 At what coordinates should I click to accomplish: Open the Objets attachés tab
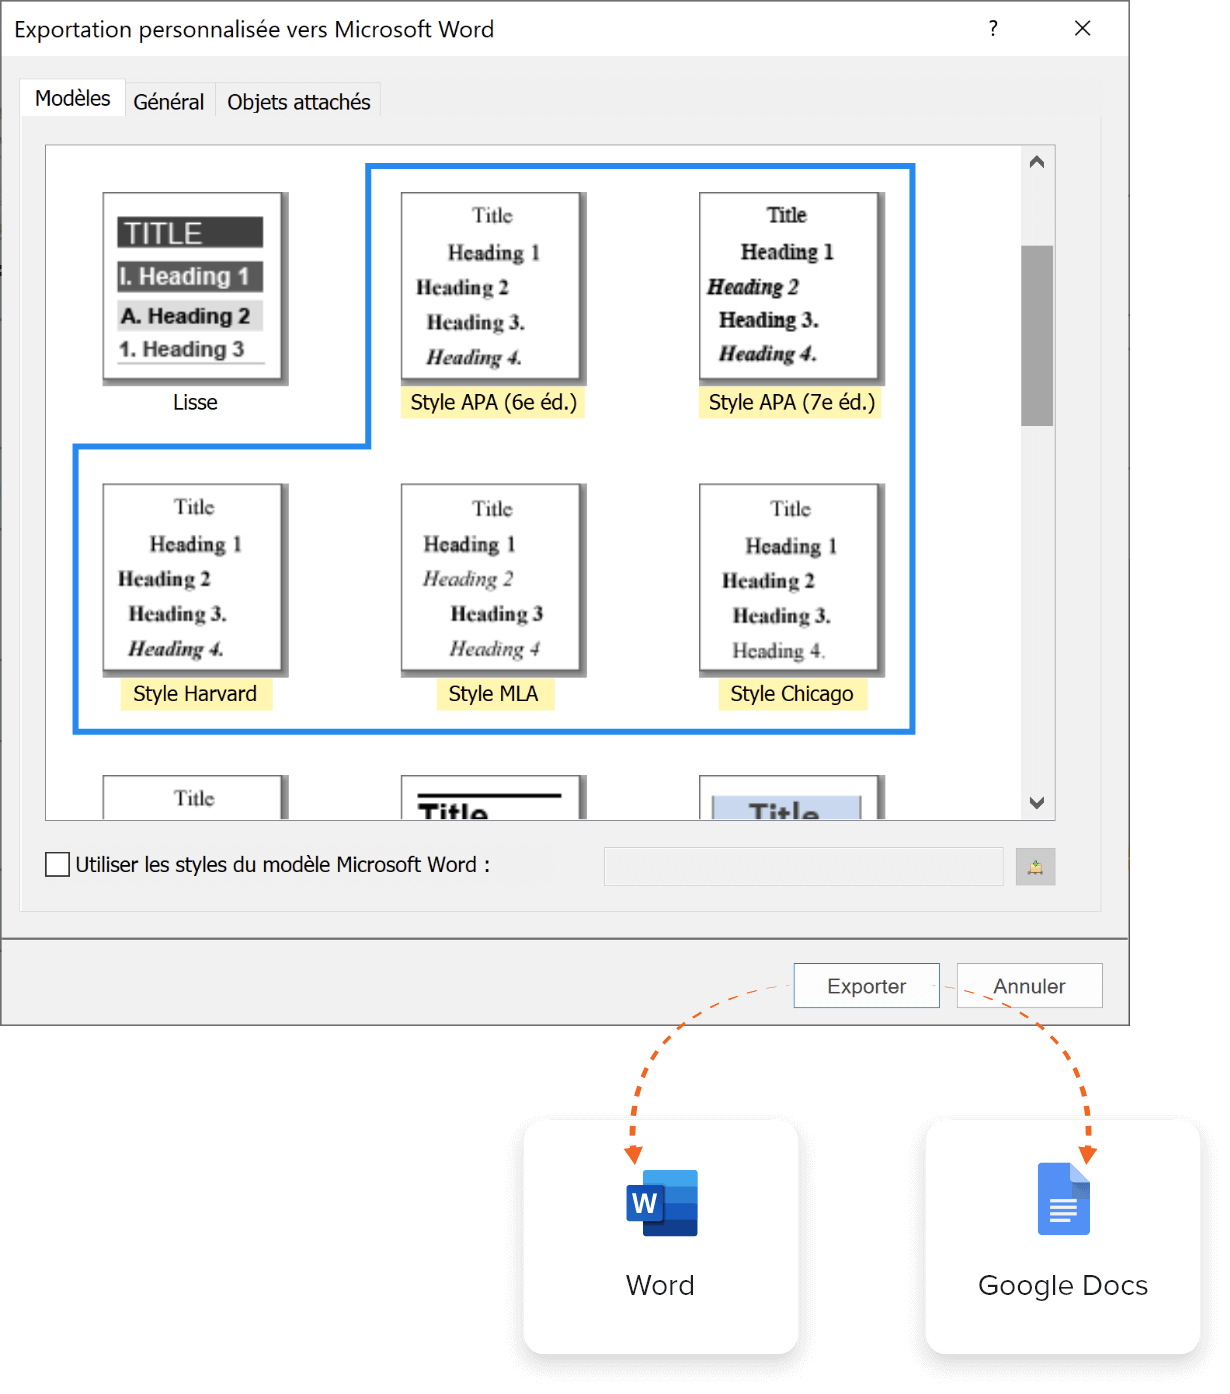298,102
